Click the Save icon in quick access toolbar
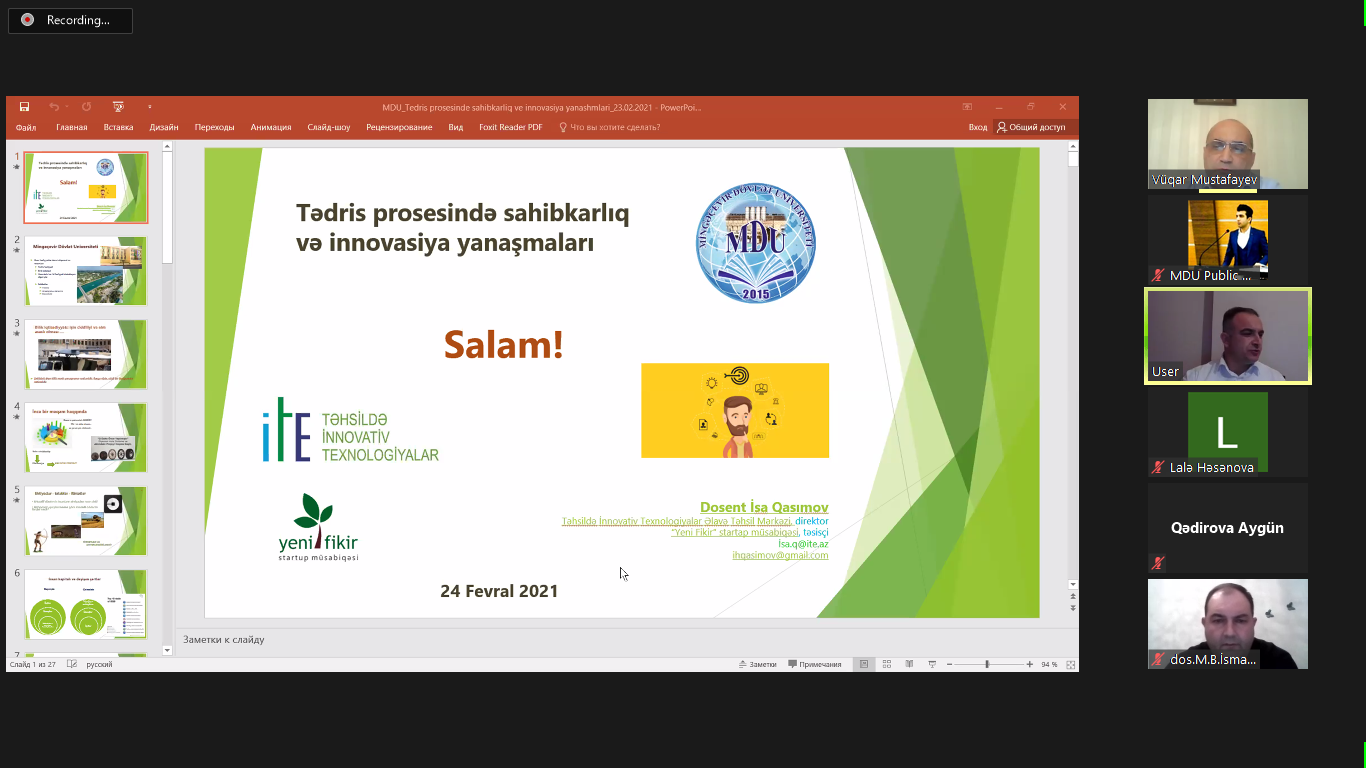1366x768 pixels. click(24, 107)
